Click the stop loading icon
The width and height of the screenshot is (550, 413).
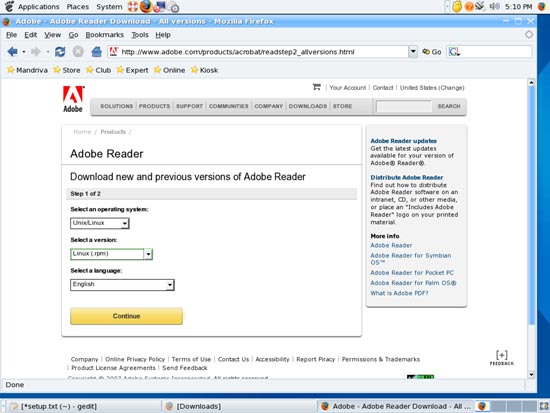click(78, 52)
